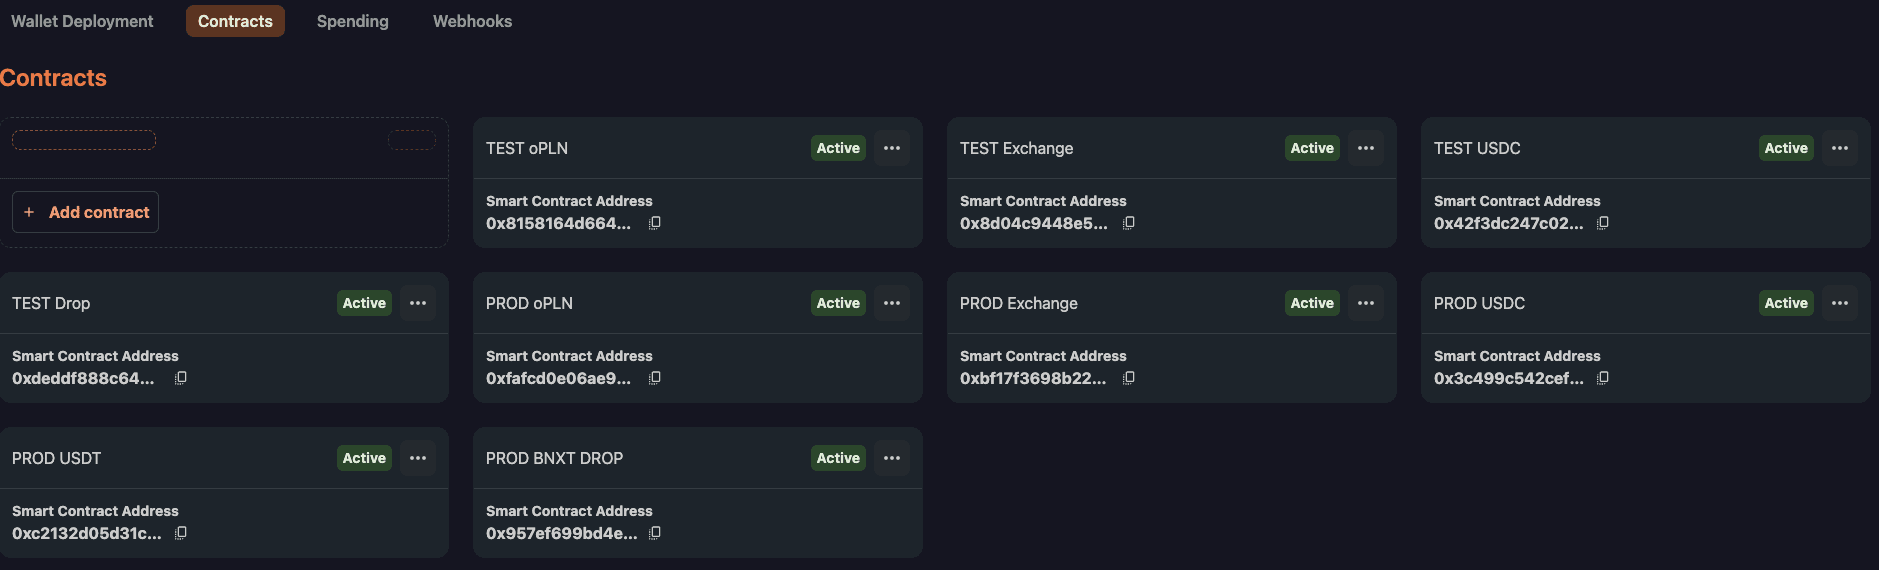Viewport: 1879px width, 570px height.
Task: Open the PROD USDT three-dot menu
Action: tap(418, 458)
